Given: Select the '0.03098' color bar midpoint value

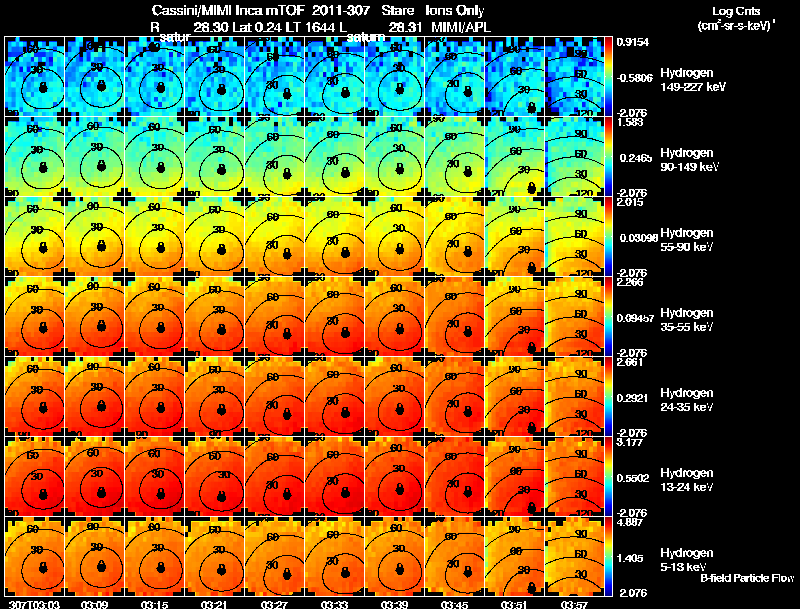Looking at the screenshot, I should [x=637, y=238].
